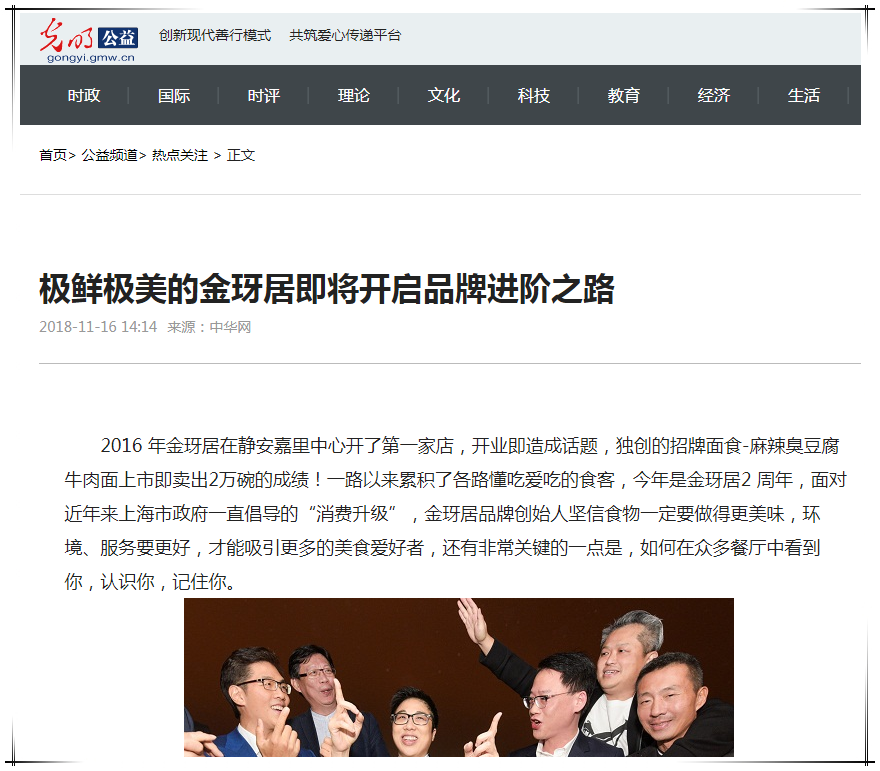880x771 pixels.
Task: Click the 光明公益 logo
Action: tap(88, 40)
